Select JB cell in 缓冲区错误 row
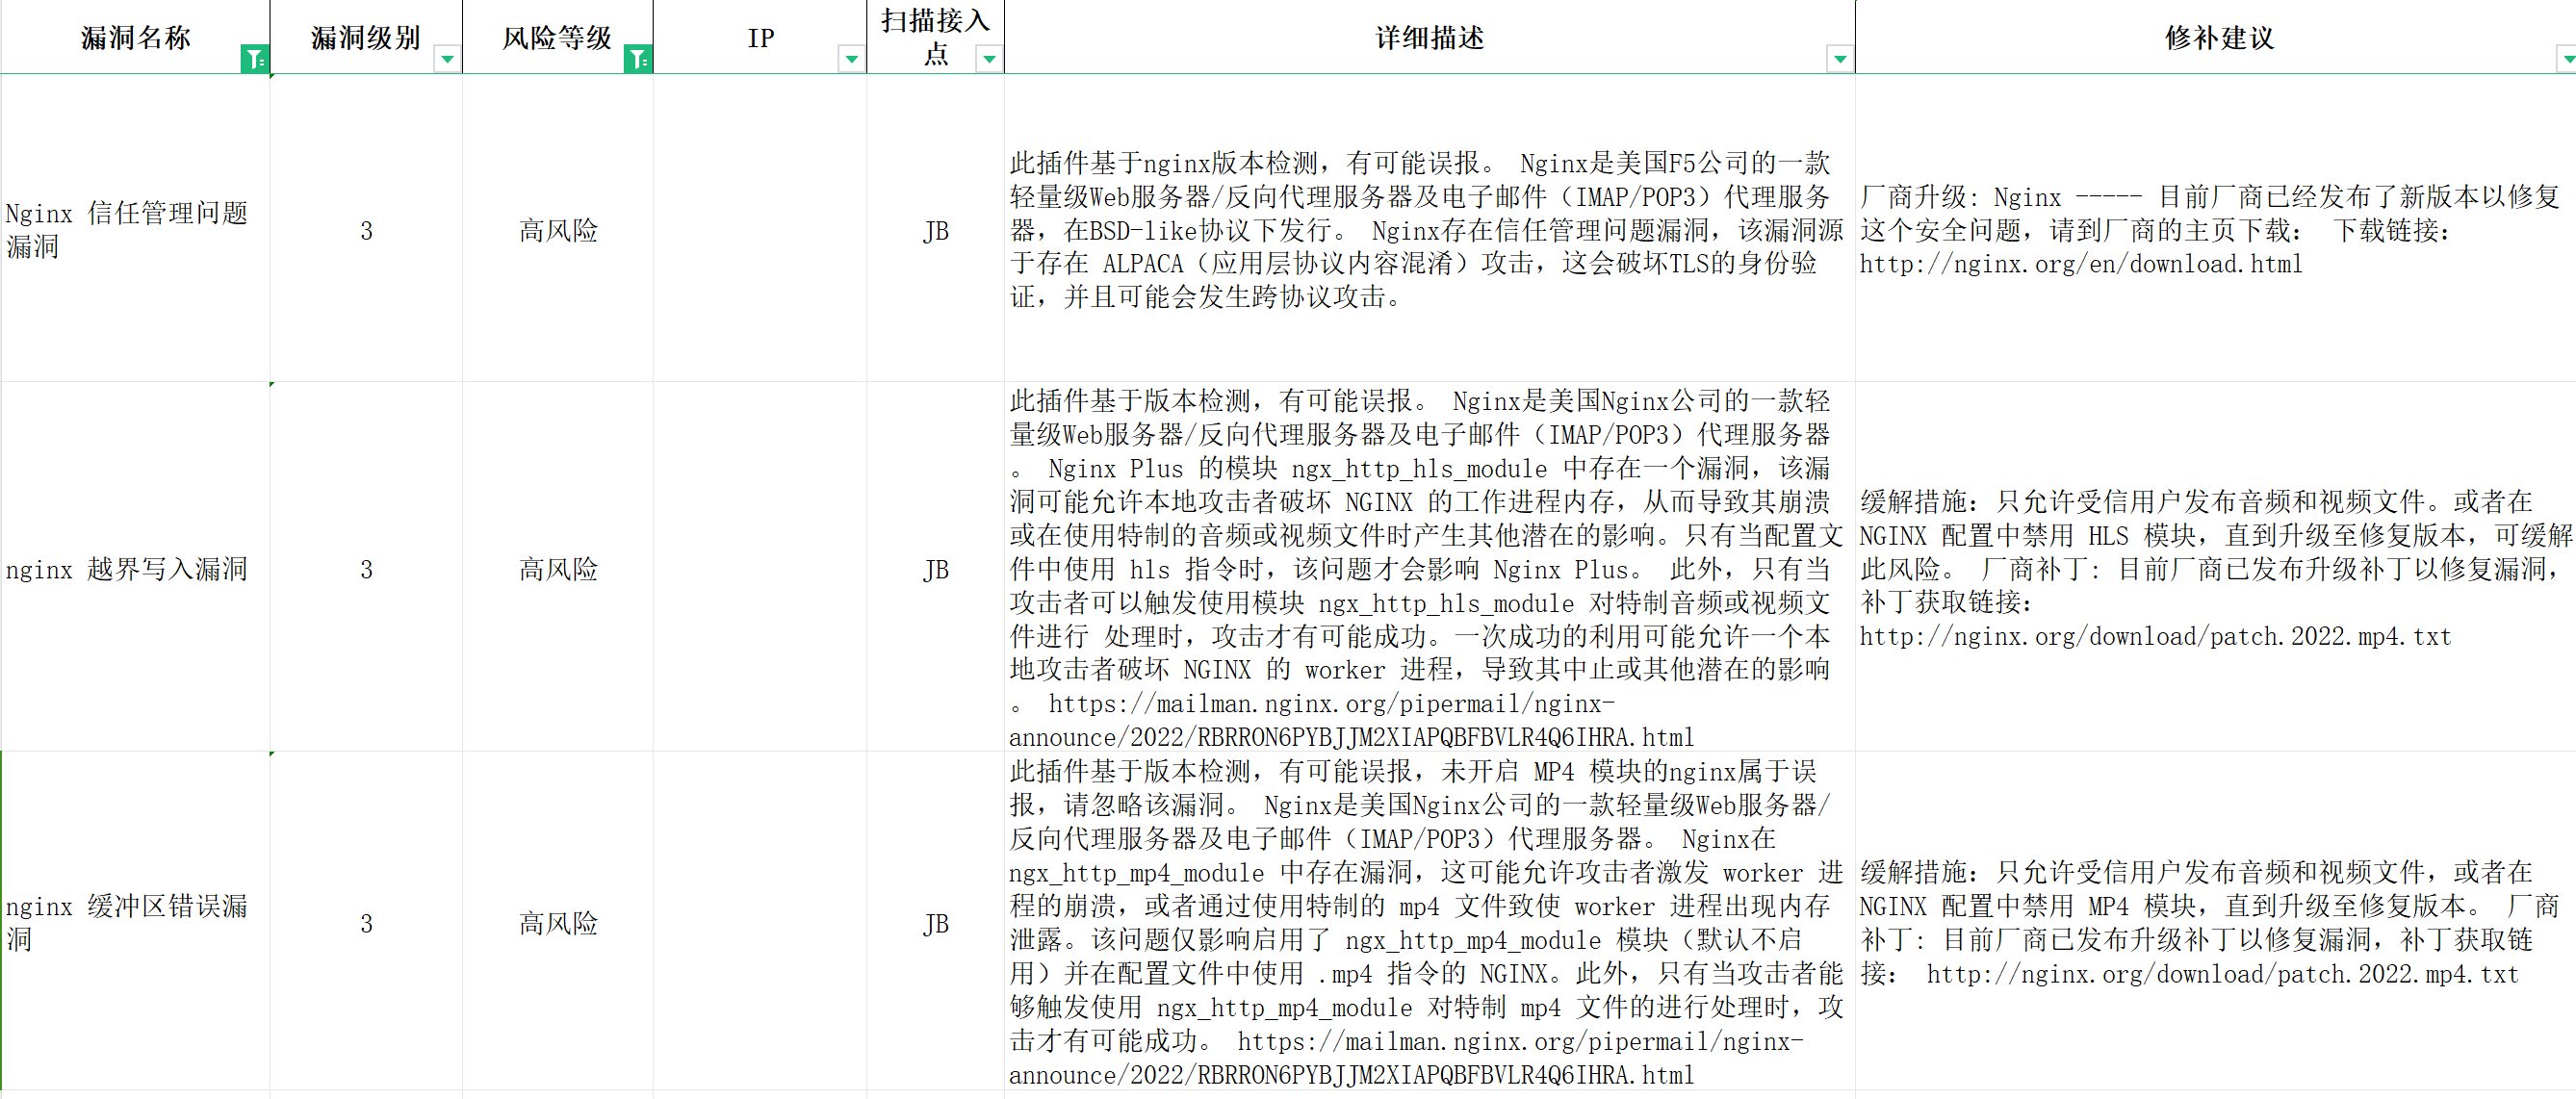Screen dimensions: 2576x1099 [935, 922]
